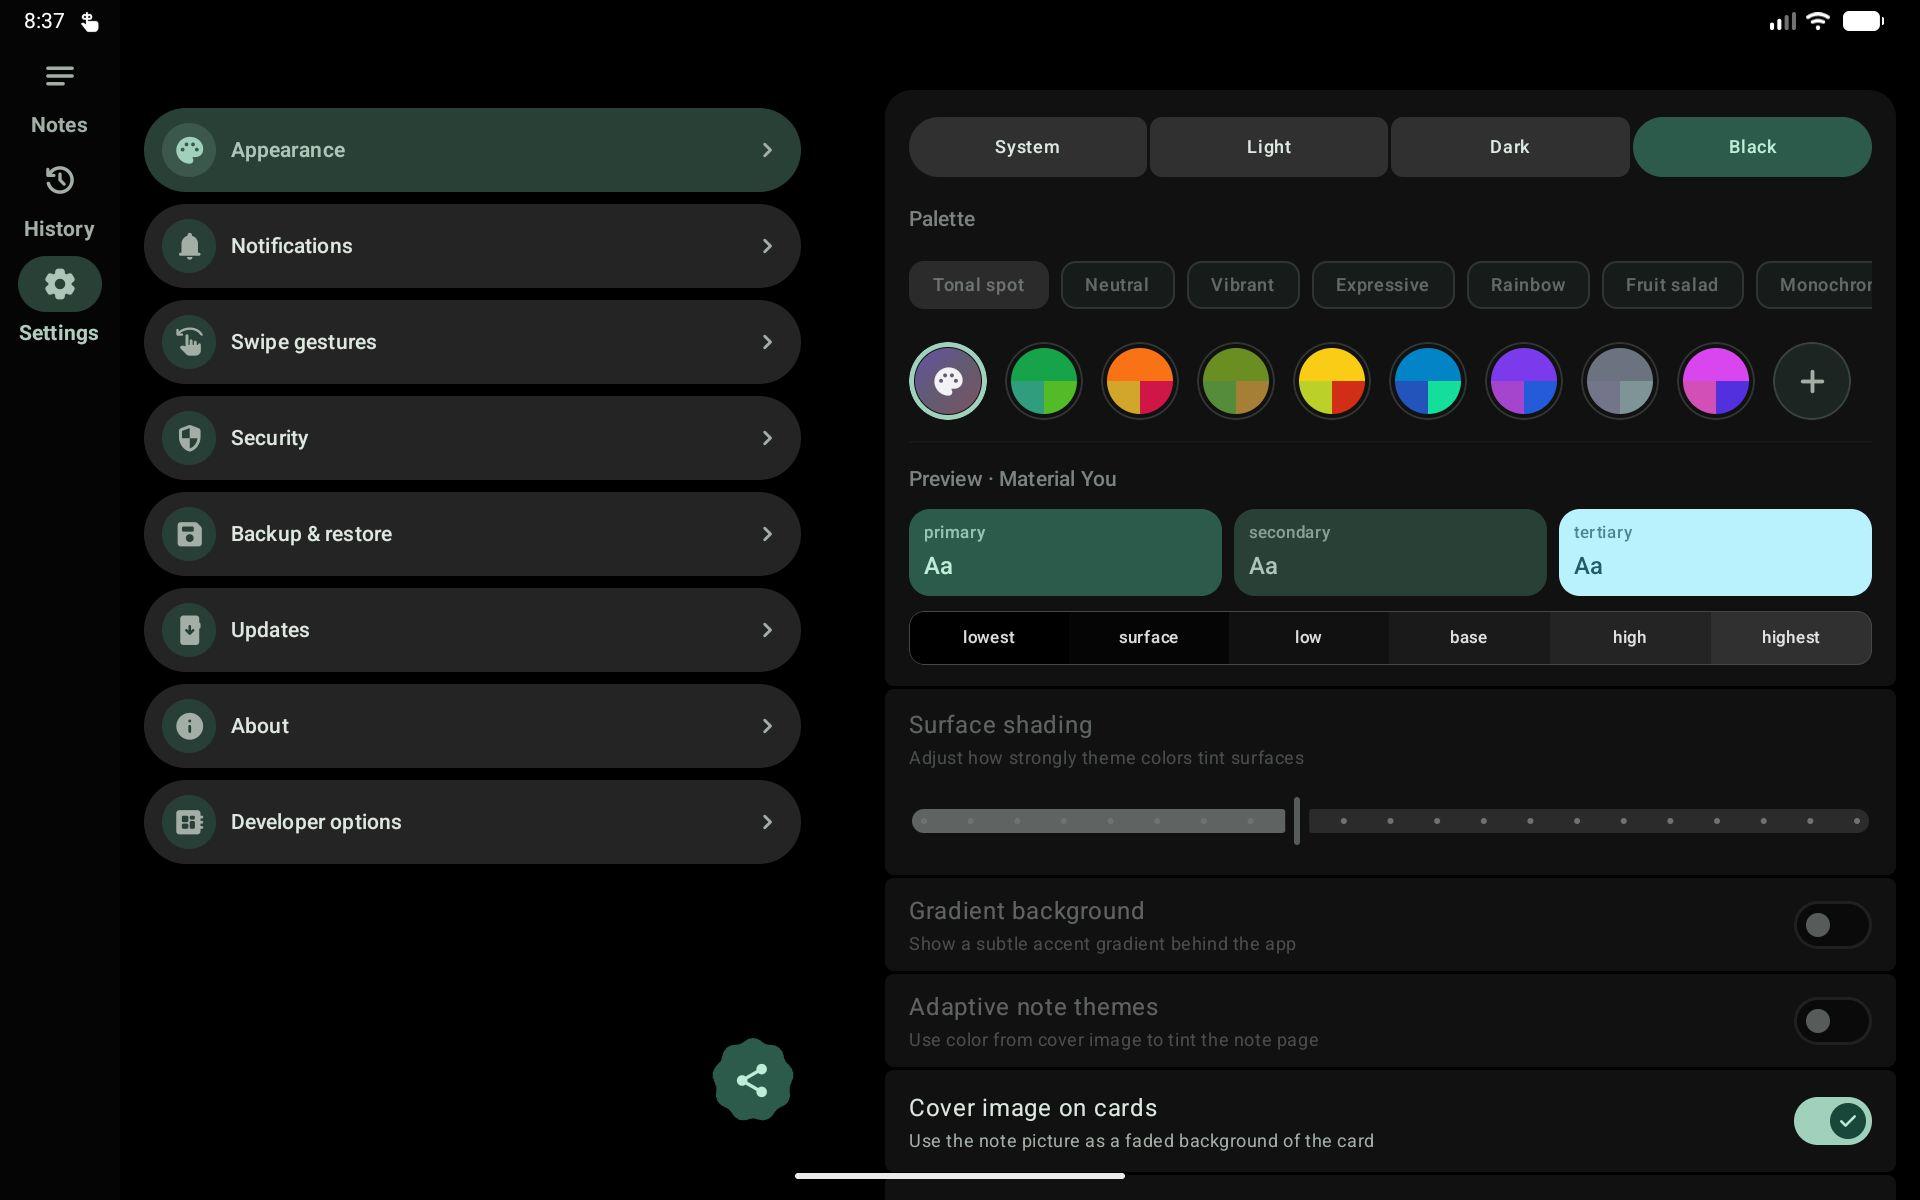
Task: Expand Updates using its chevron arrow
Action: (x=767, y=630)
